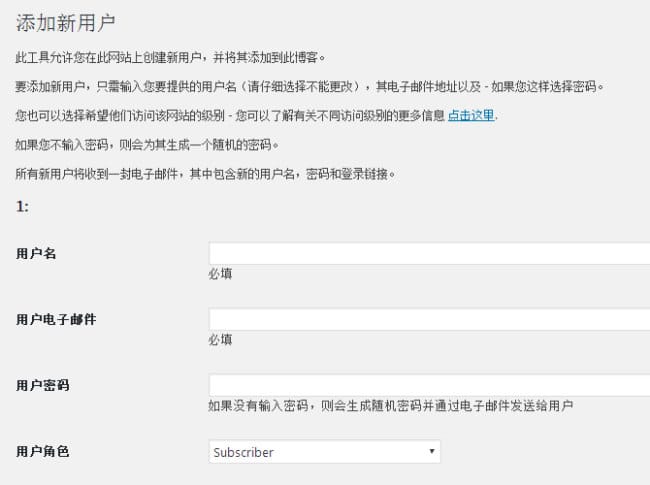The height and width of the screenshot is (485, 650).
Task: Click the paragraph beginning 所有新用户将收到
Action: click(x=205, y=174)
